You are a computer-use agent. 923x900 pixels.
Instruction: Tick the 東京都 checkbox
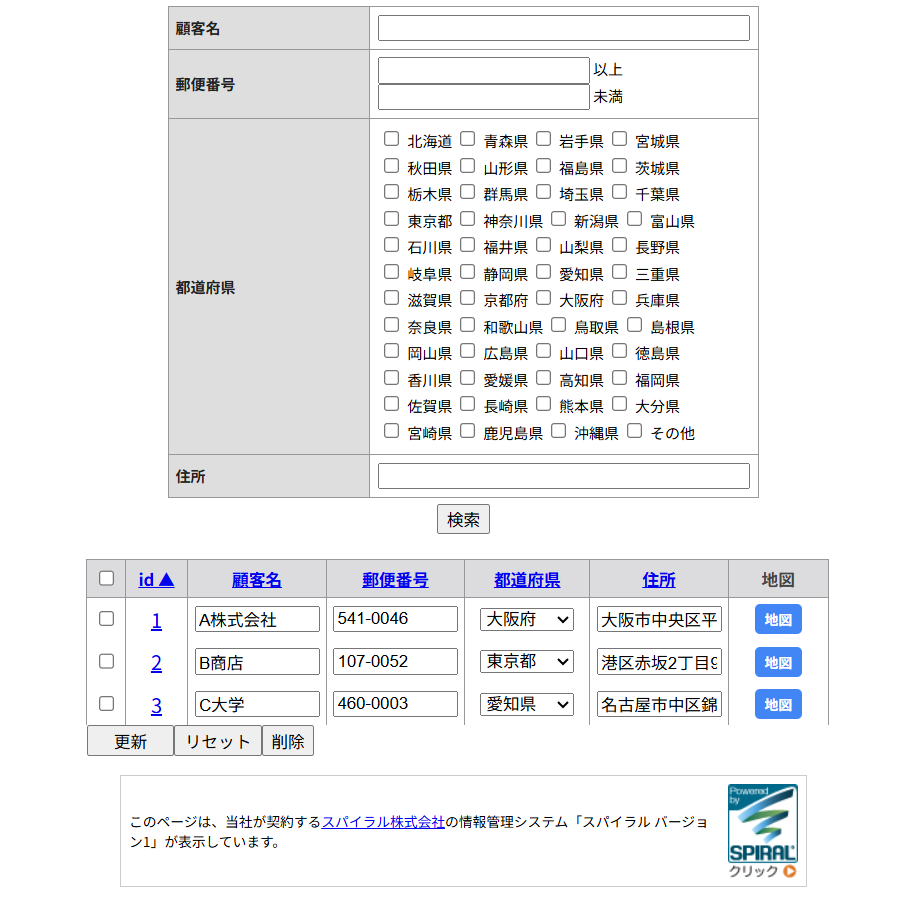[392, 219]
